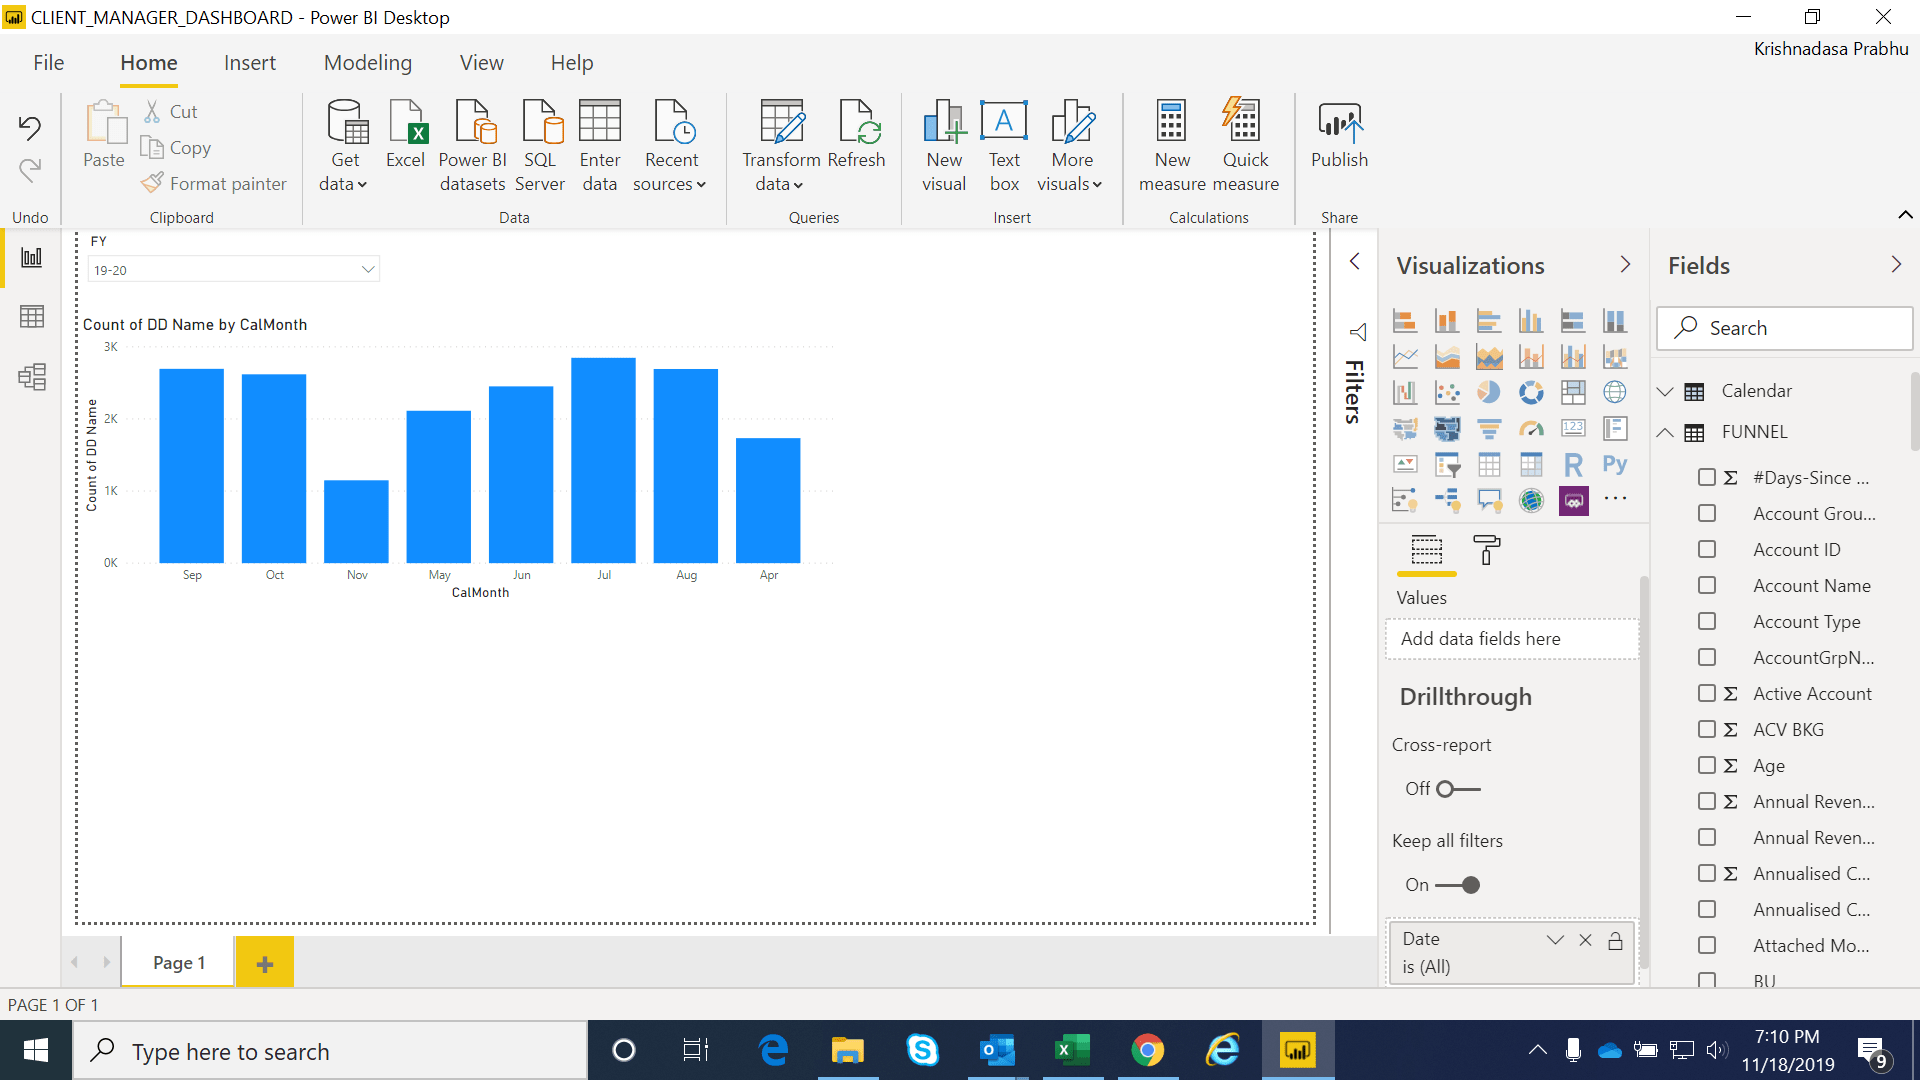Open the Format paint roller pane
Screen dimensions: 1920x1080
(x=1487, y=550)
